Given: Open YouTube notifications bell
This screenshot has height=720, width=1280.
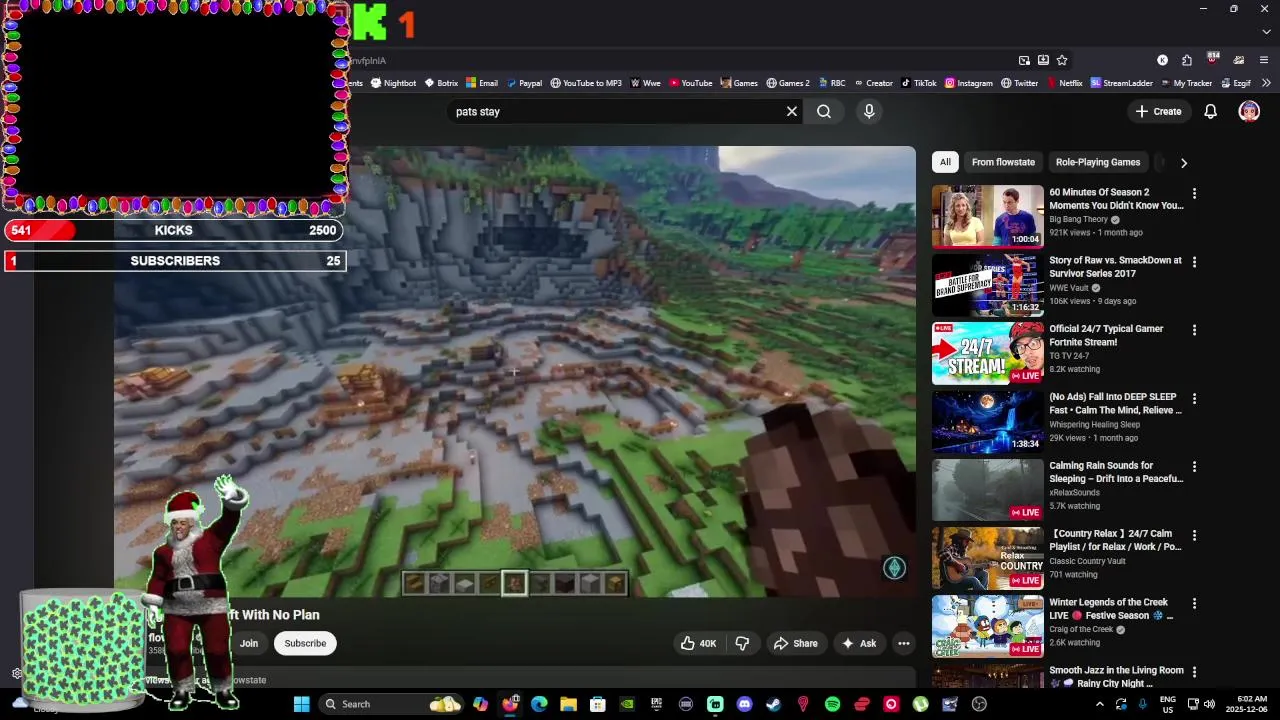Looking at the screenshot, I should click(1210, 112).
